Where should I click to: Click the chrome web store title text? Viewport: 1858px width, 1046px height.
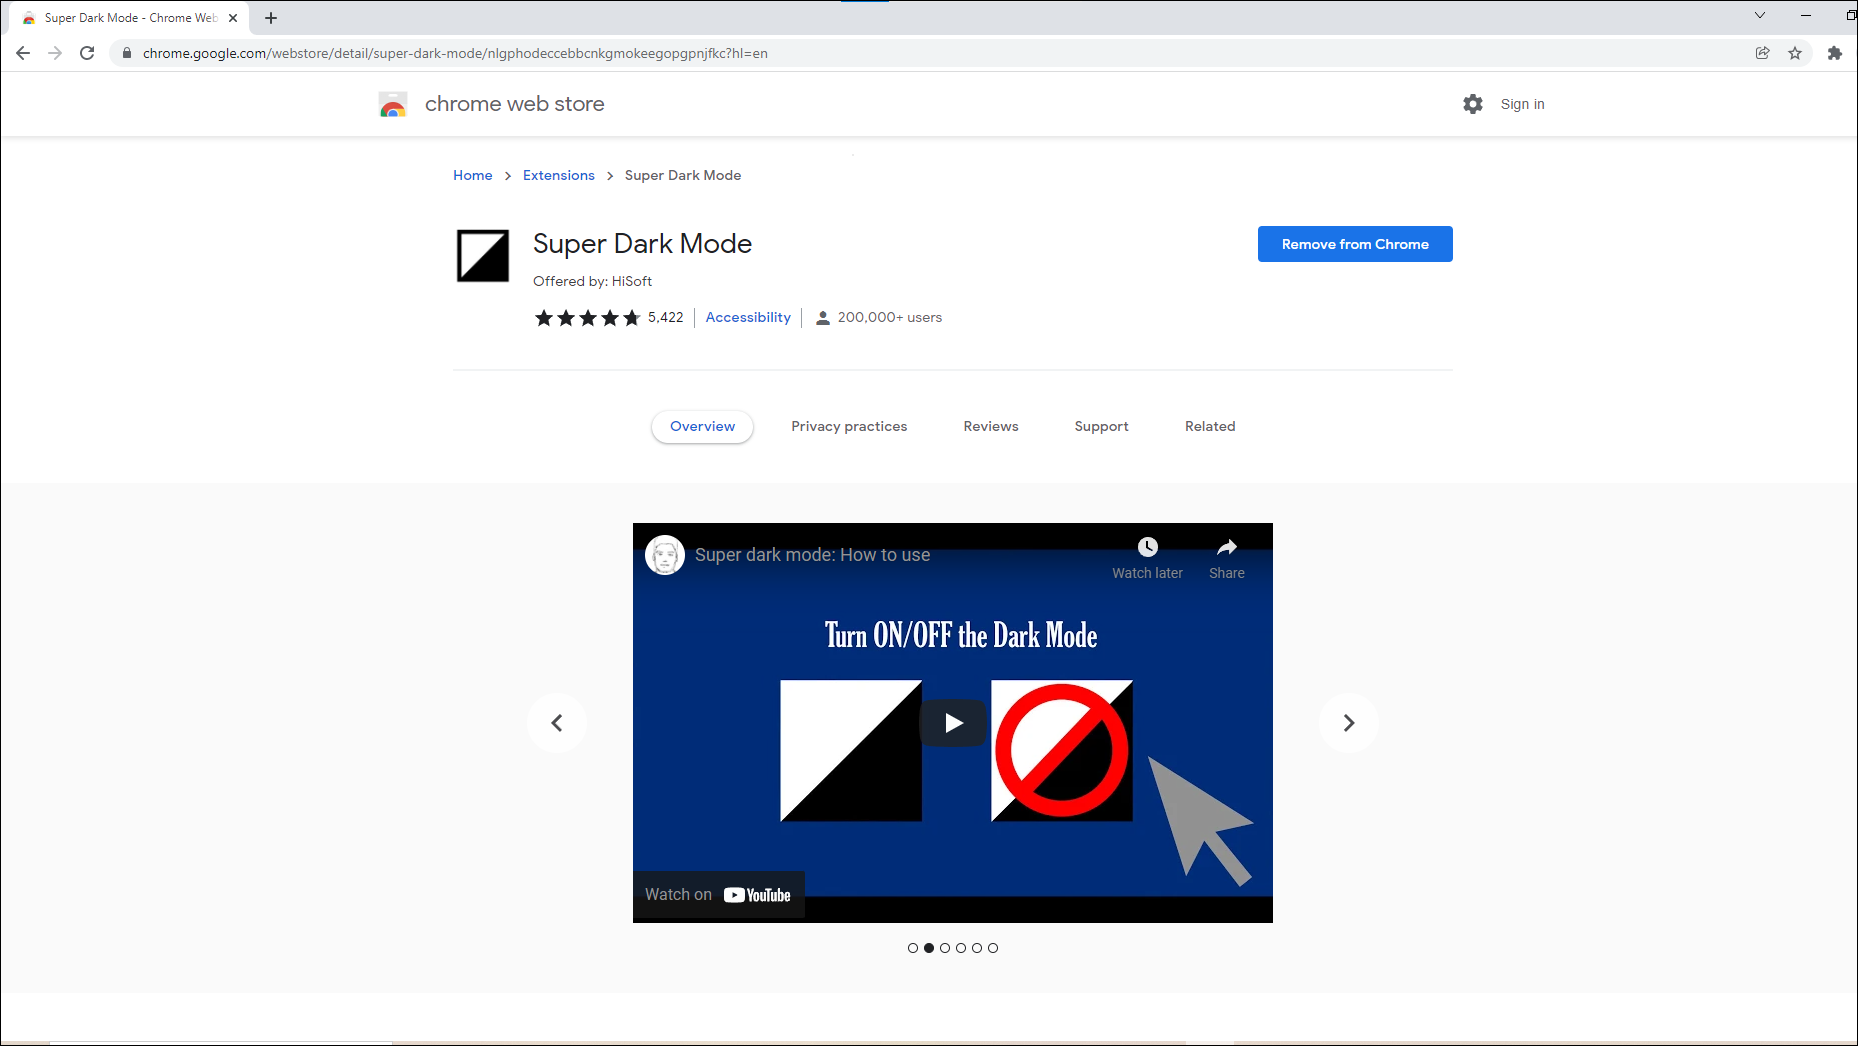[x=515, y=104]
